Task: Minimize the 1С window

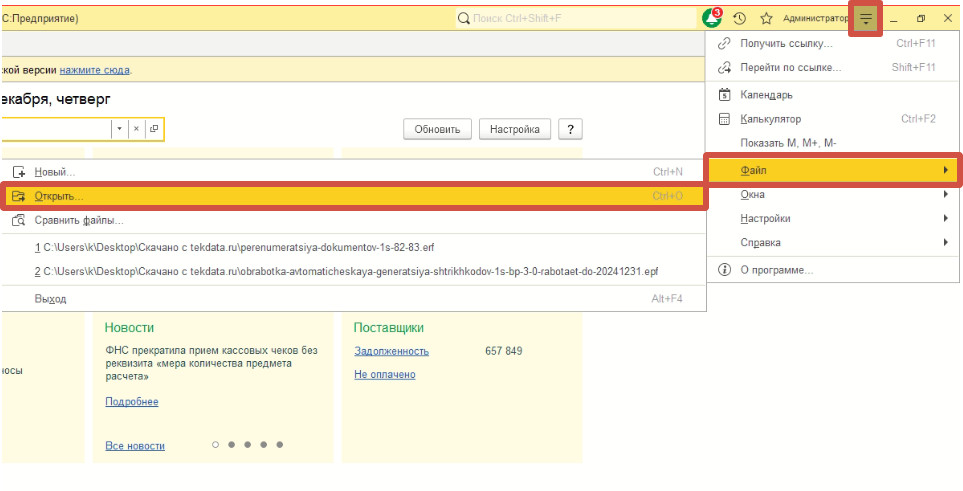Action: pyautogui.click(x=894, y=19)
